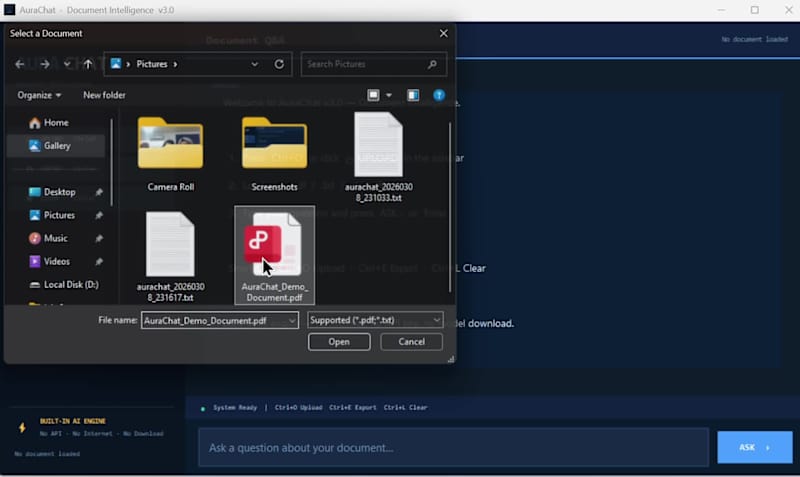Viewport: 800px width, 477px height.
Task: Create a New folder
Action: pyautogui.click(x=104, y=95)
